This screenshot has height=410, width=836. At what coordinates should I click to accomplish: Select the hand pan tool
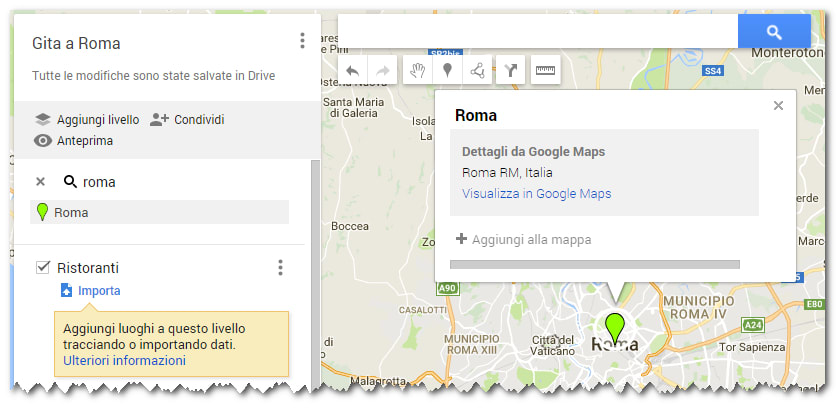coord(418,70)
